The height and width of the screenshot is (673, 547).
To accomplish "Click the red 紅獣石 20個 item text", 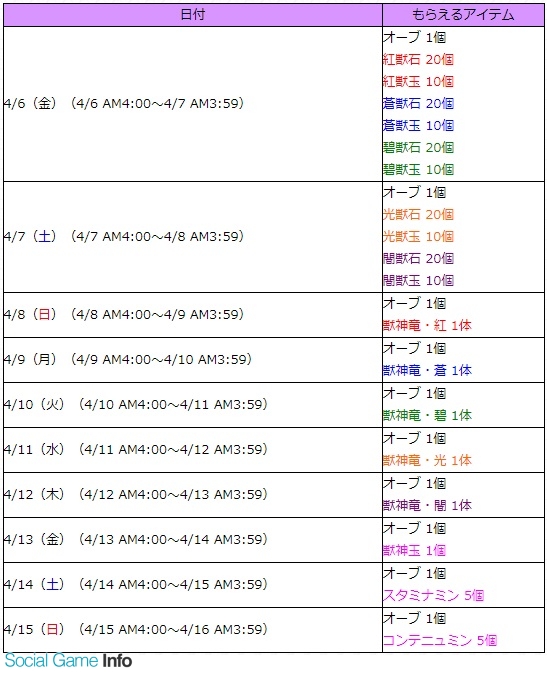I will 418,59.
